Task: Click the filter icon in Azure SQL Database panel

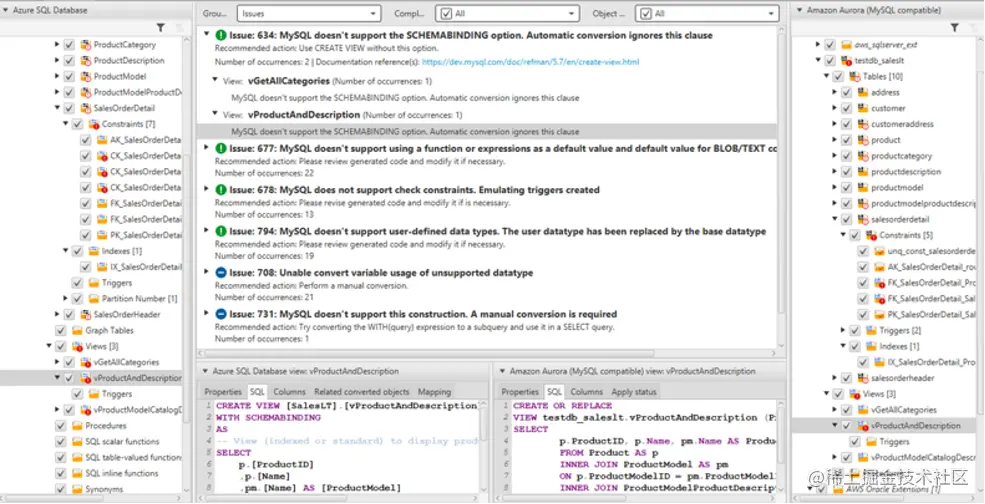Action: [160, 28]
